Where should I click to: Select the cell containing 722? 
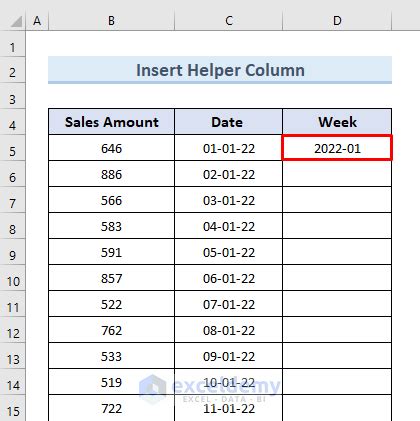(111, 408)
